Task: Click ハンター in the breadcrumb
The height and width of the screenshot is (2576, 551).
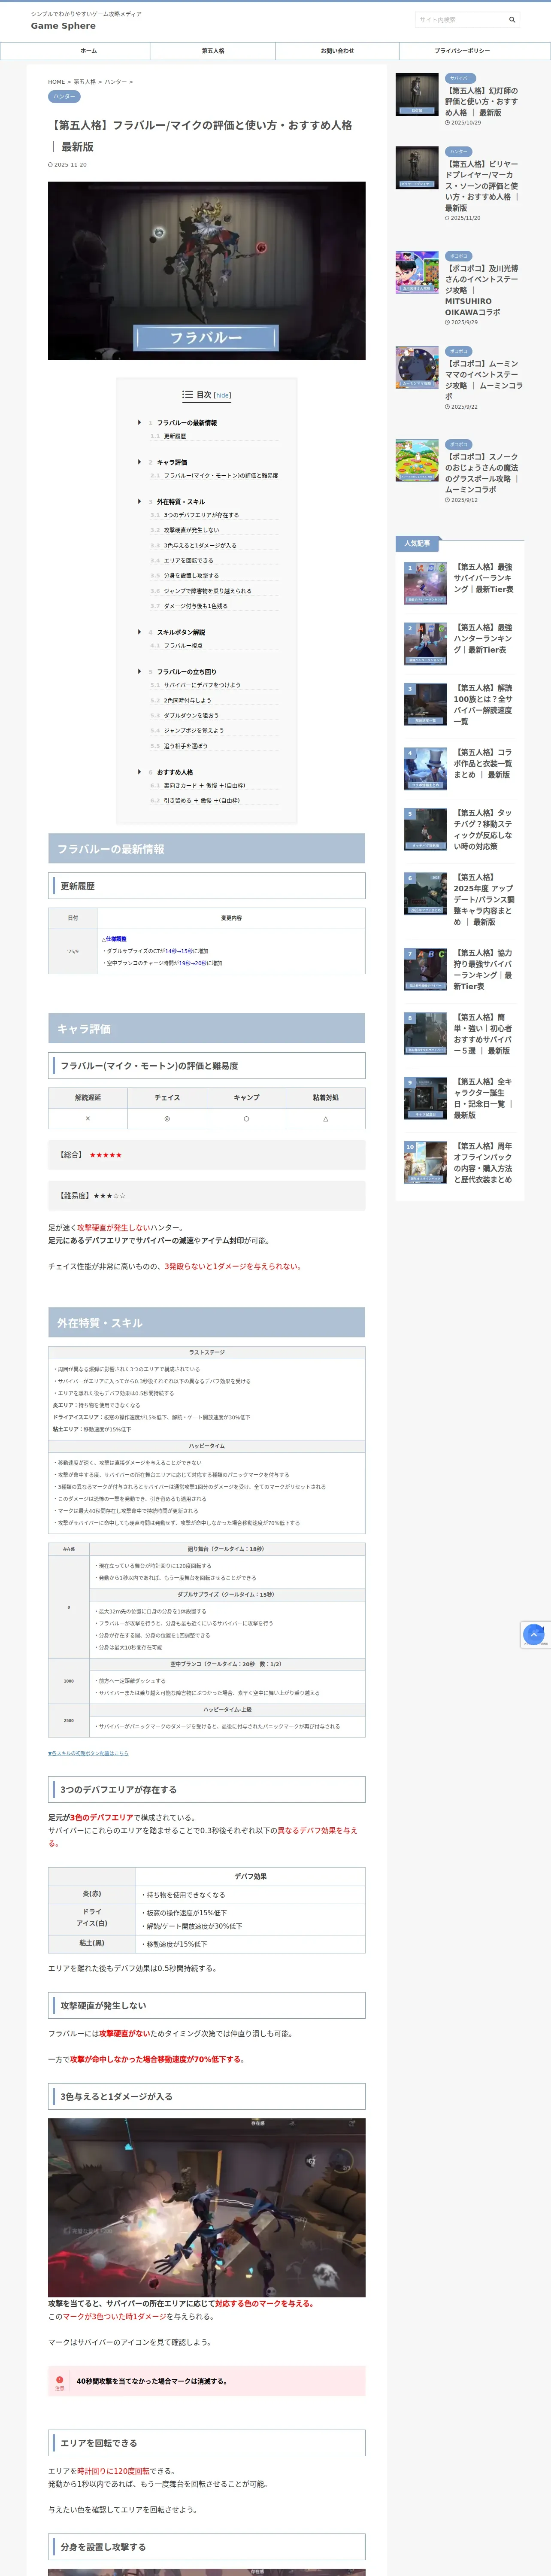Action: (115, 82)
